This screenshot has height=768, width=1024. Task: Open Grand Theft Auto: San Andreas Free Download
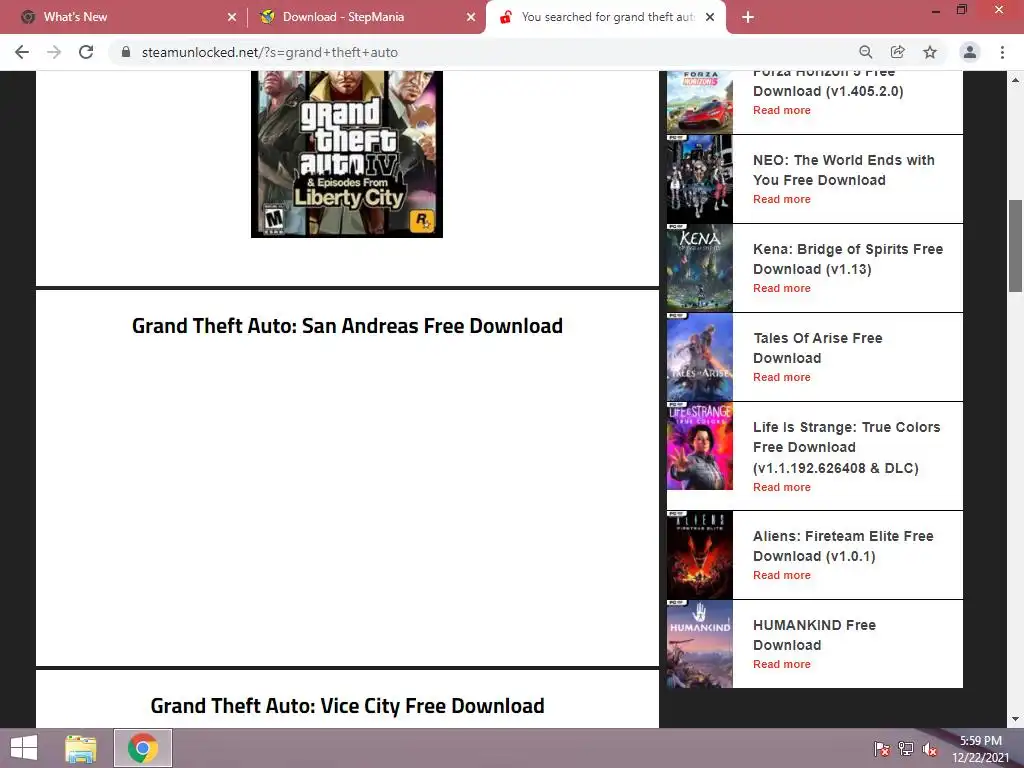347,325
